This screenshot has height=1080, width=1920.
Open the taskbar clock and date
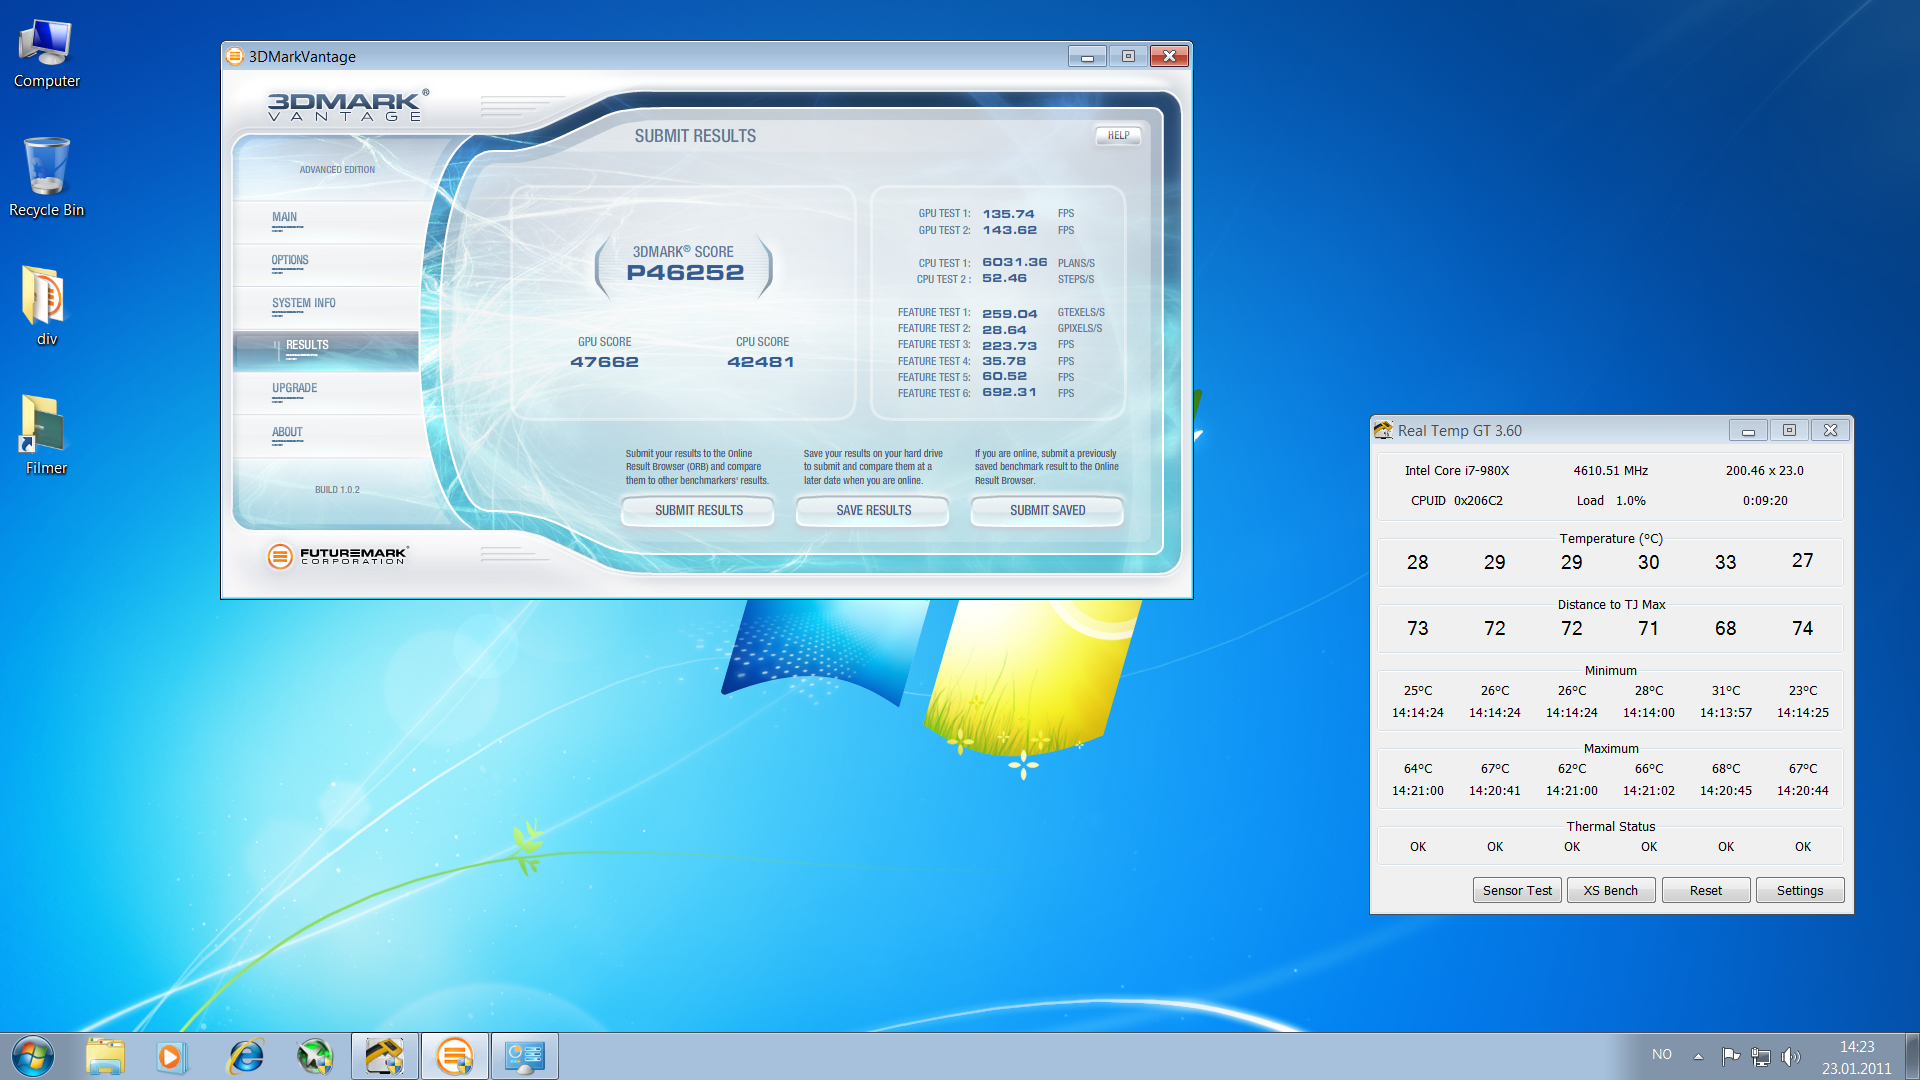tap(1857, 1057)
